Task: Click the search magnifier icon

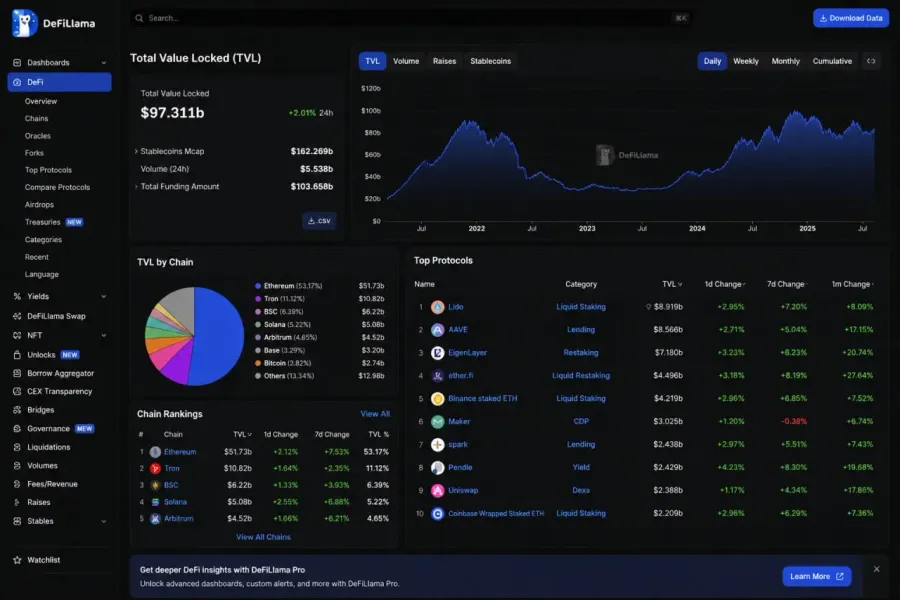Action: click(139, 18)
